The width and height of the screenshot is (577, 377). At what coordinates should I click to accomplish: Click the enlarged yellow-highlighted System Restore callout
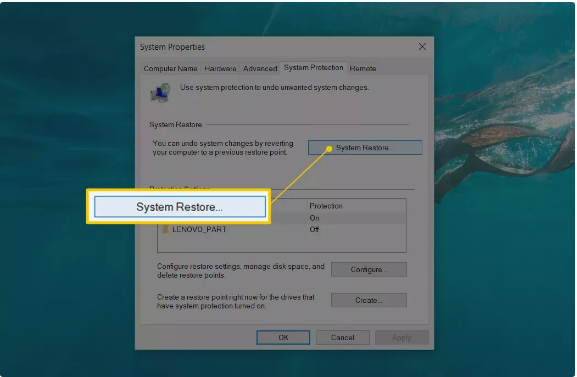180,207
